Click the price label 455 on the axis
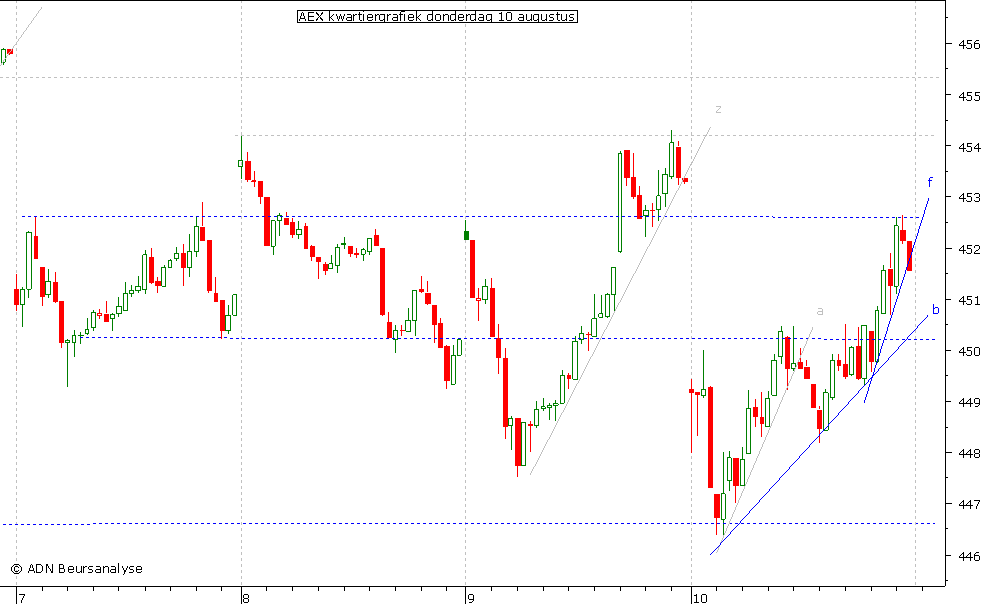Image resolution: width=983 pixels, height=604 pixels. 969,97
